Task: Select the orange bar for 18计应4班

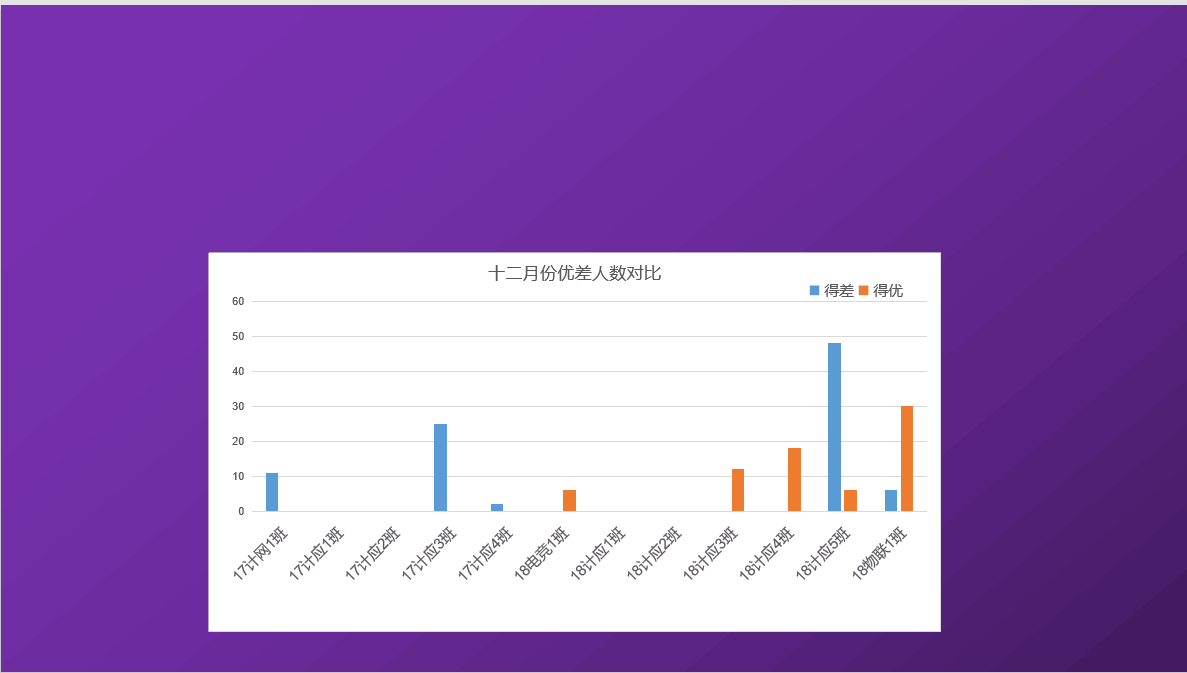Action: [x=794, y=480]
